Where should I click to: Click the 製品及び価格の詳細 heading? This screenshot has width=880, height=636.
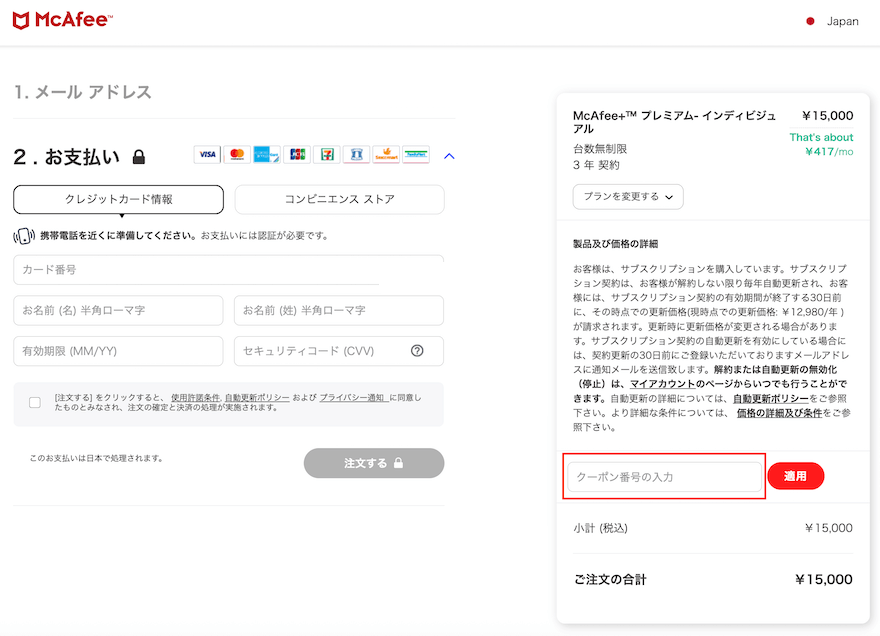click(615, 244)
